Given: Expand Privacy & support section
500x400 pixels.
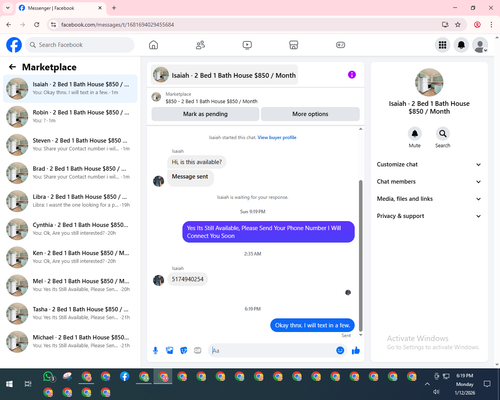Looking at the screenshot, I should (x=429, y=216).
